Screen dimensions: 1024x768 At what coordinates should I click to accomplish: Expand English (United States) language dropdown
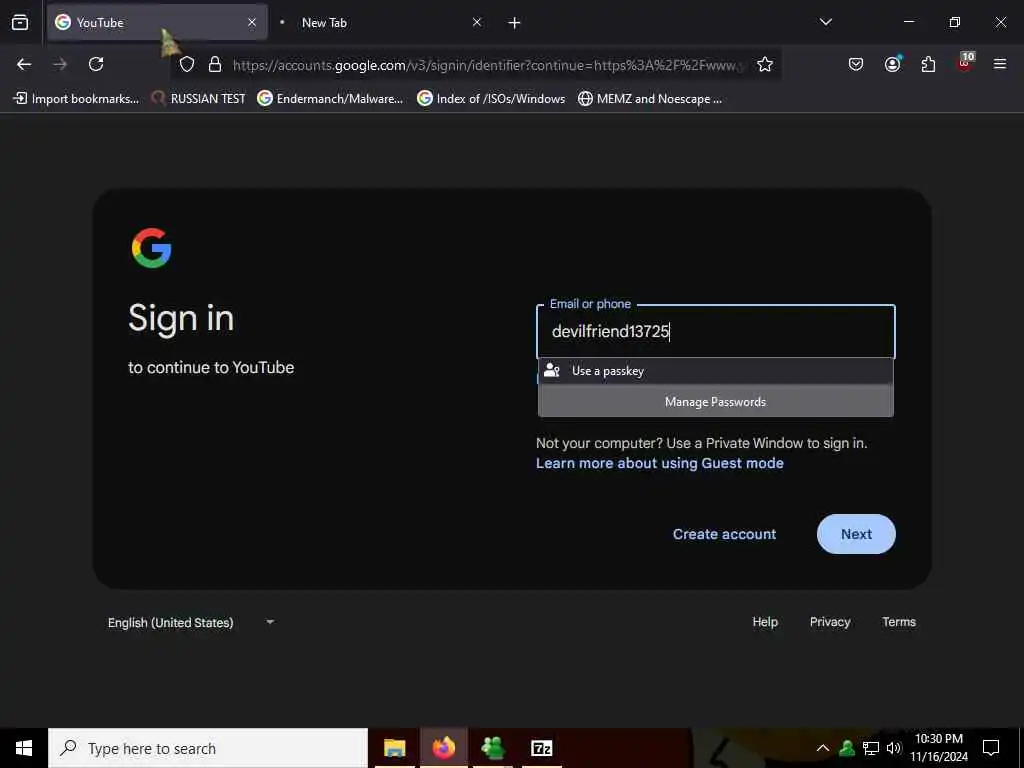point(191,622)
